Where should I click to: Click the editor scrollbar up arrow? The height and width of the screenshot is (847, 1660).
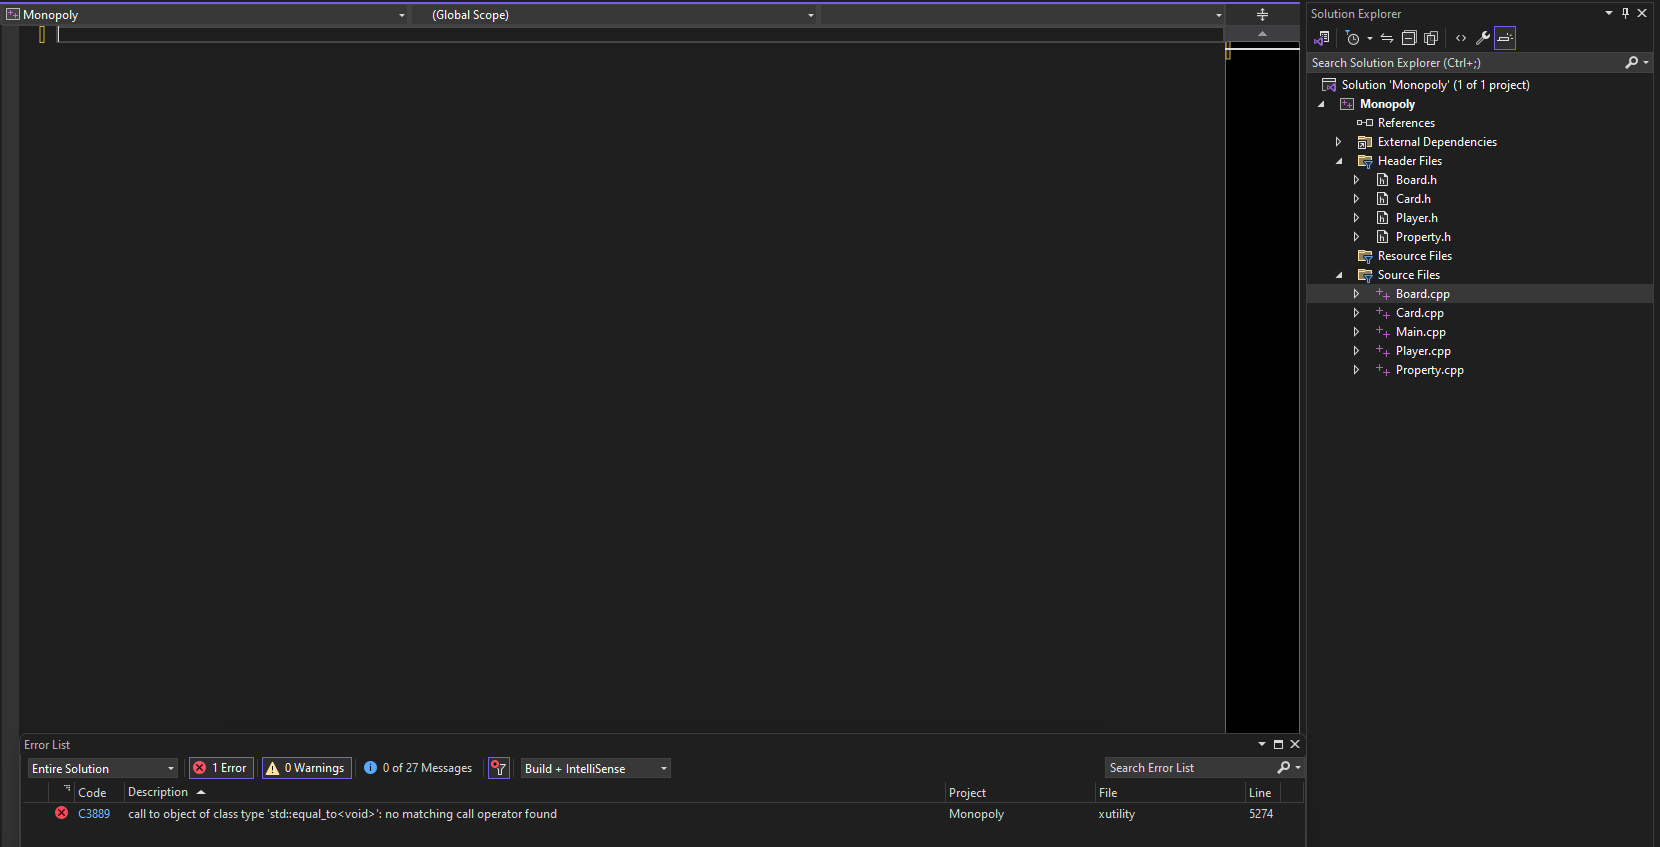1262,34
